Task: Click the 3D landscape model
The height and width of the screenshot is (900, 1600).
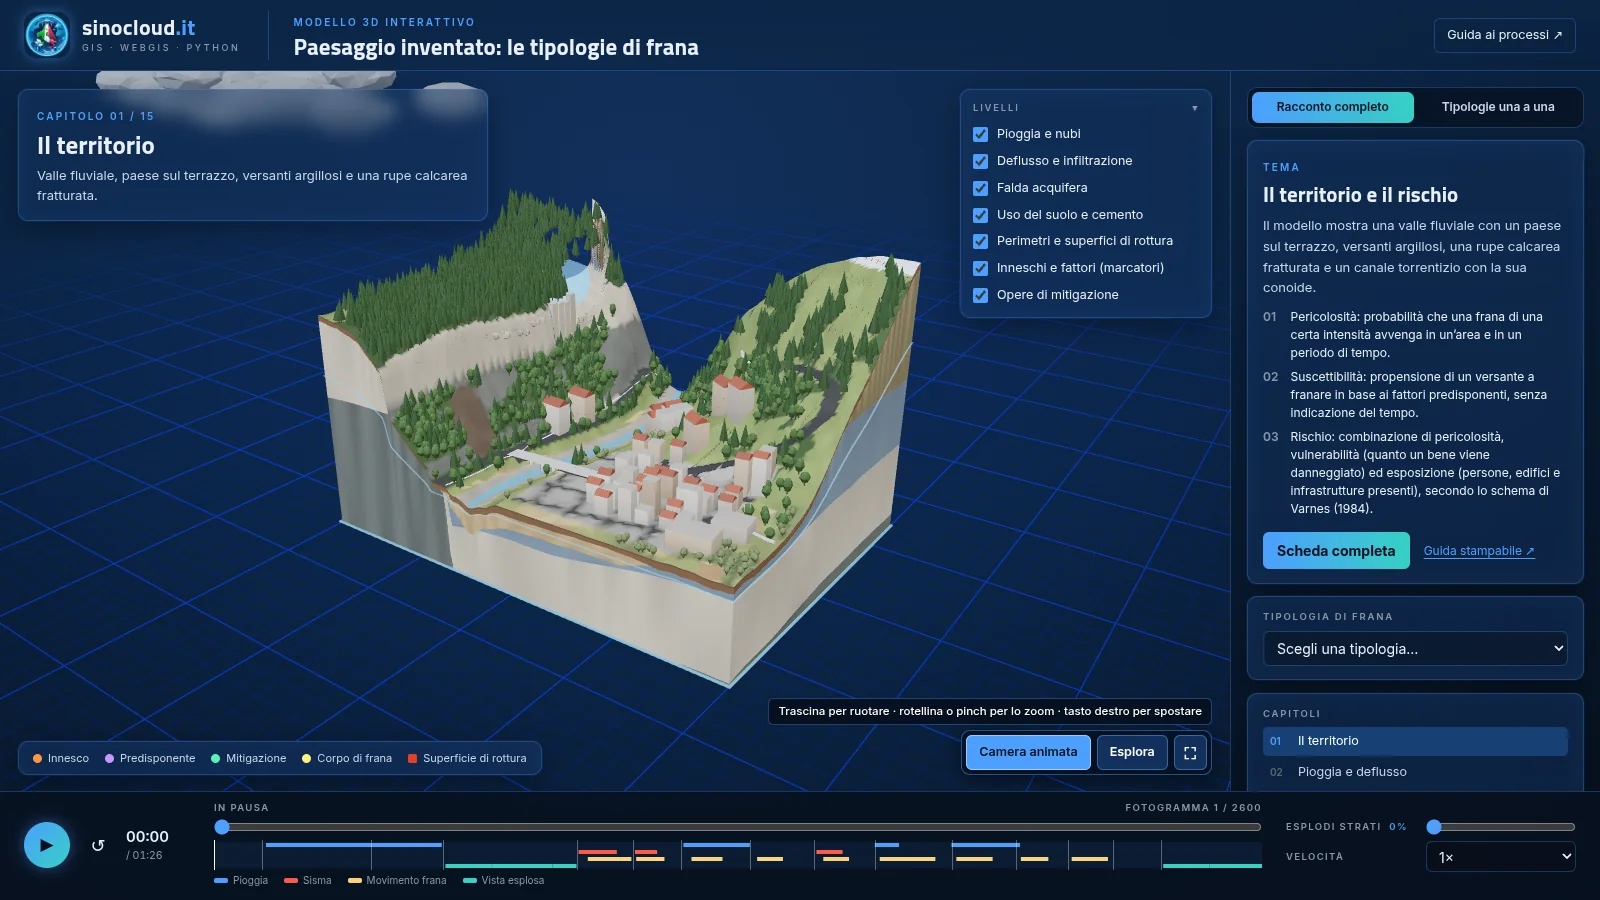Action: click(x=620, y=440)
